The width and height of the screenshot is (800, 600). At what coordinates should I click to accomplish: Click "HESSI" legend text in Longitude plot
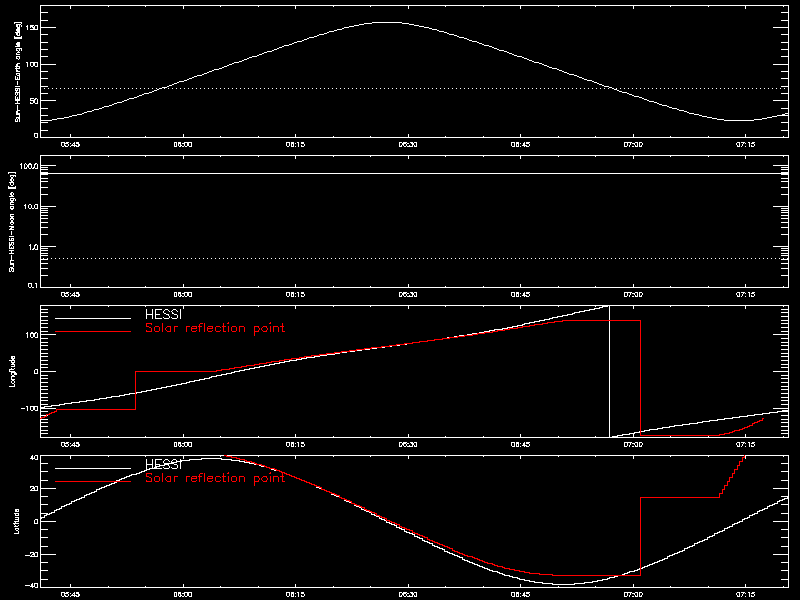pos(163,314)
